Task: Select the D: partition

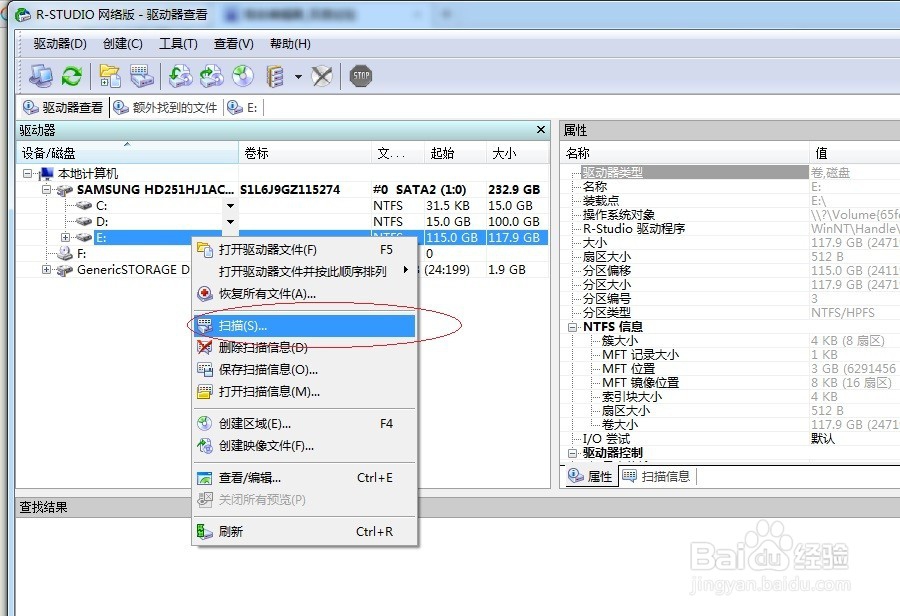Action: 102,222
